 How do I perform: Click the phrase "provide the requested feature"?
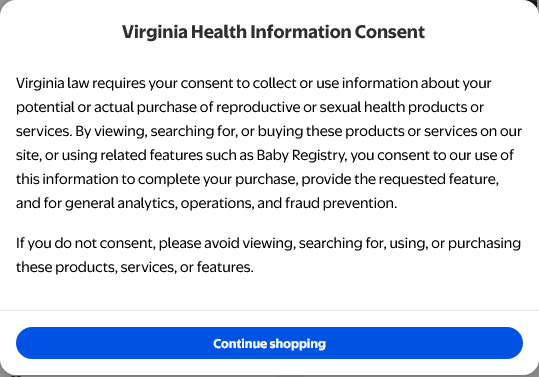click(400, 179)
